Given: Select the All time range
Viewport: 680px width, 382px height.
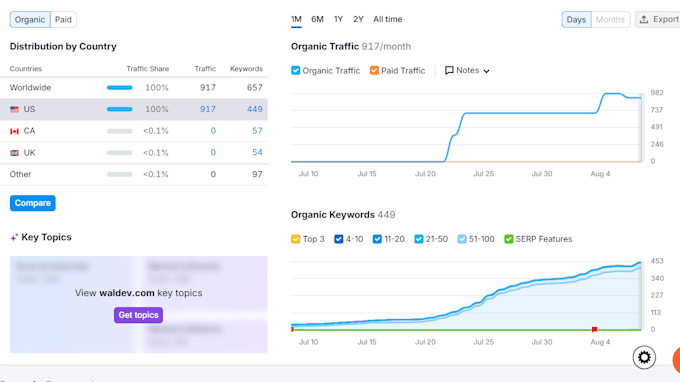Looking at the screenshot, I should 388,19.
